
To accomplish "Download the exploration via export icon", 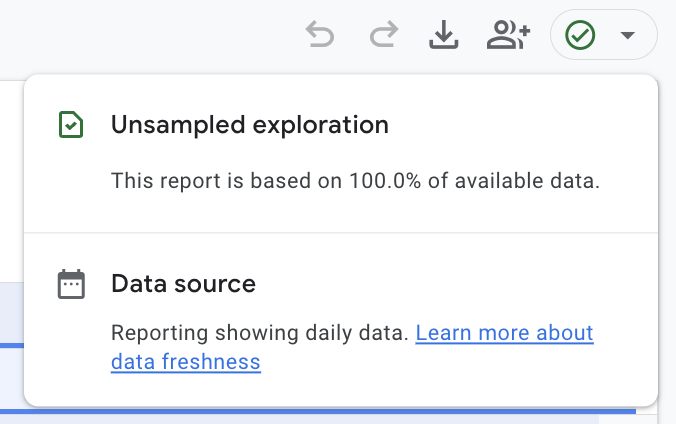I will pyautogui.click(x=443, y=36).
